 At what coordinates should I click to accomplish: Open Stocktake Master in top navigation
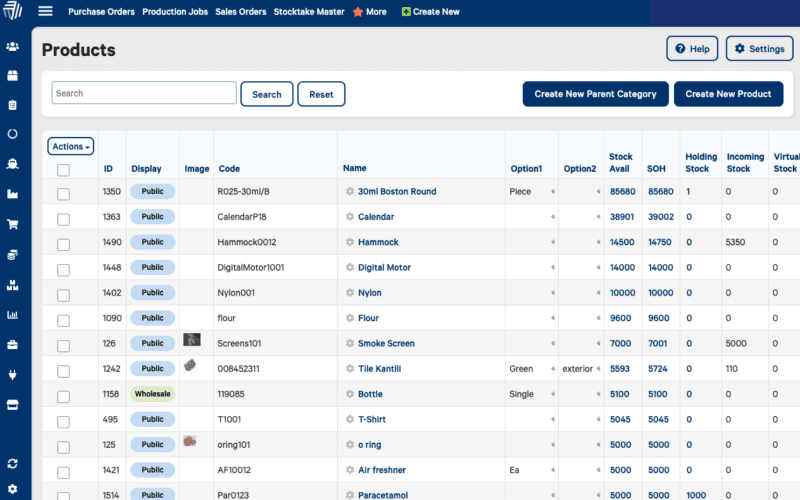(x=309, y=11)
